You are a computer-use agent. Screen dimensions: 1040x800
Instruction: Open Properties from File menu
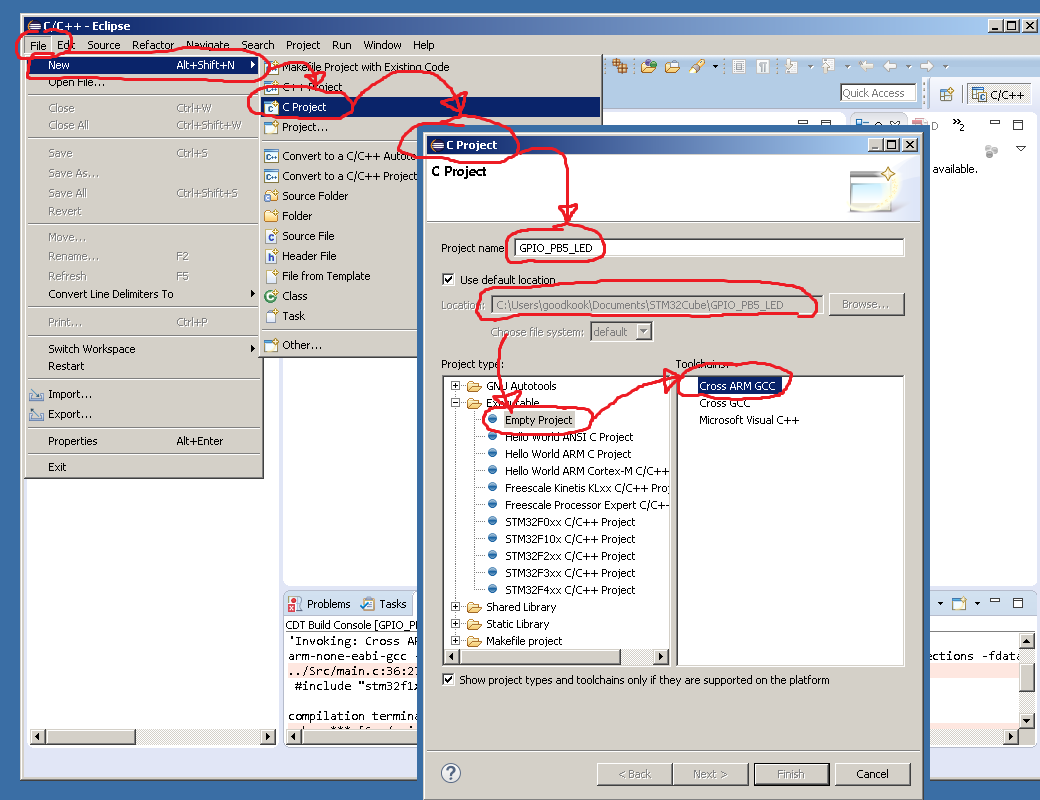click(145, 441)
